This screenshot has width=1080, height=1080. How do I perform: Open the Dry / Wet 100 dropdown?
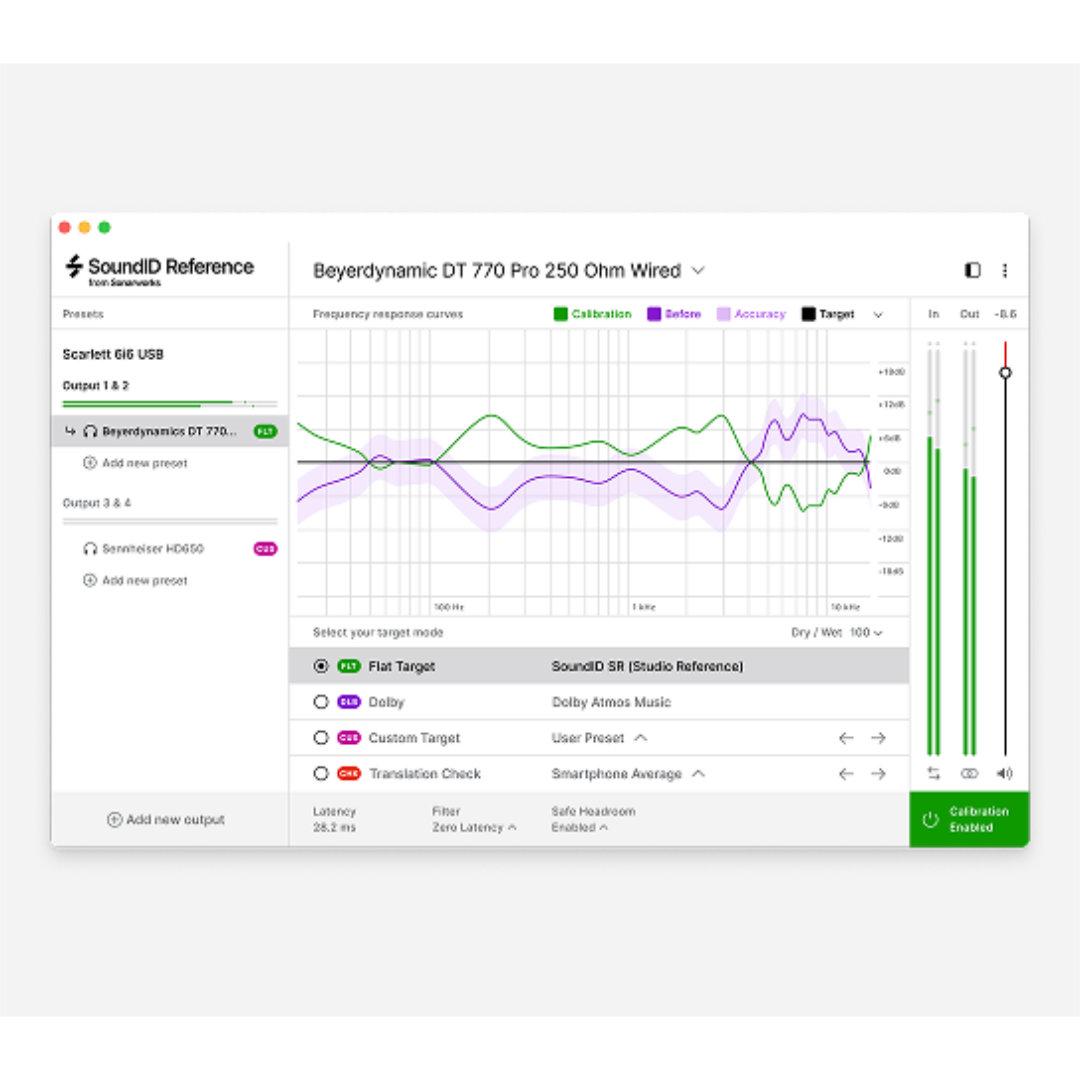(x=866, y=632)
